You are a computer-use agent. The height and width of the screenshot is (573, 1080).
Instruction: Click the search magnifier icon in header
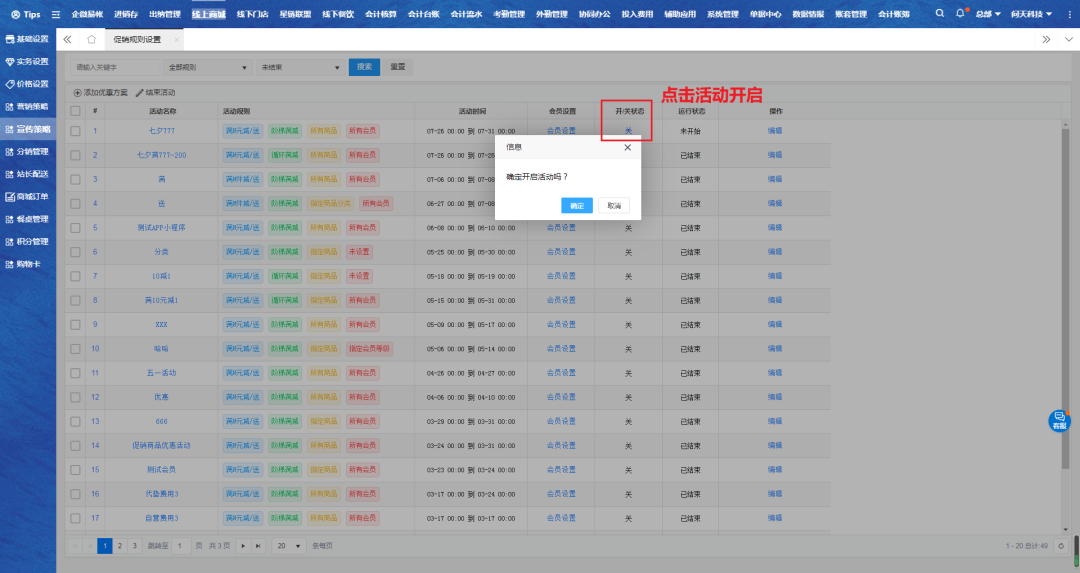coord(940,14)
